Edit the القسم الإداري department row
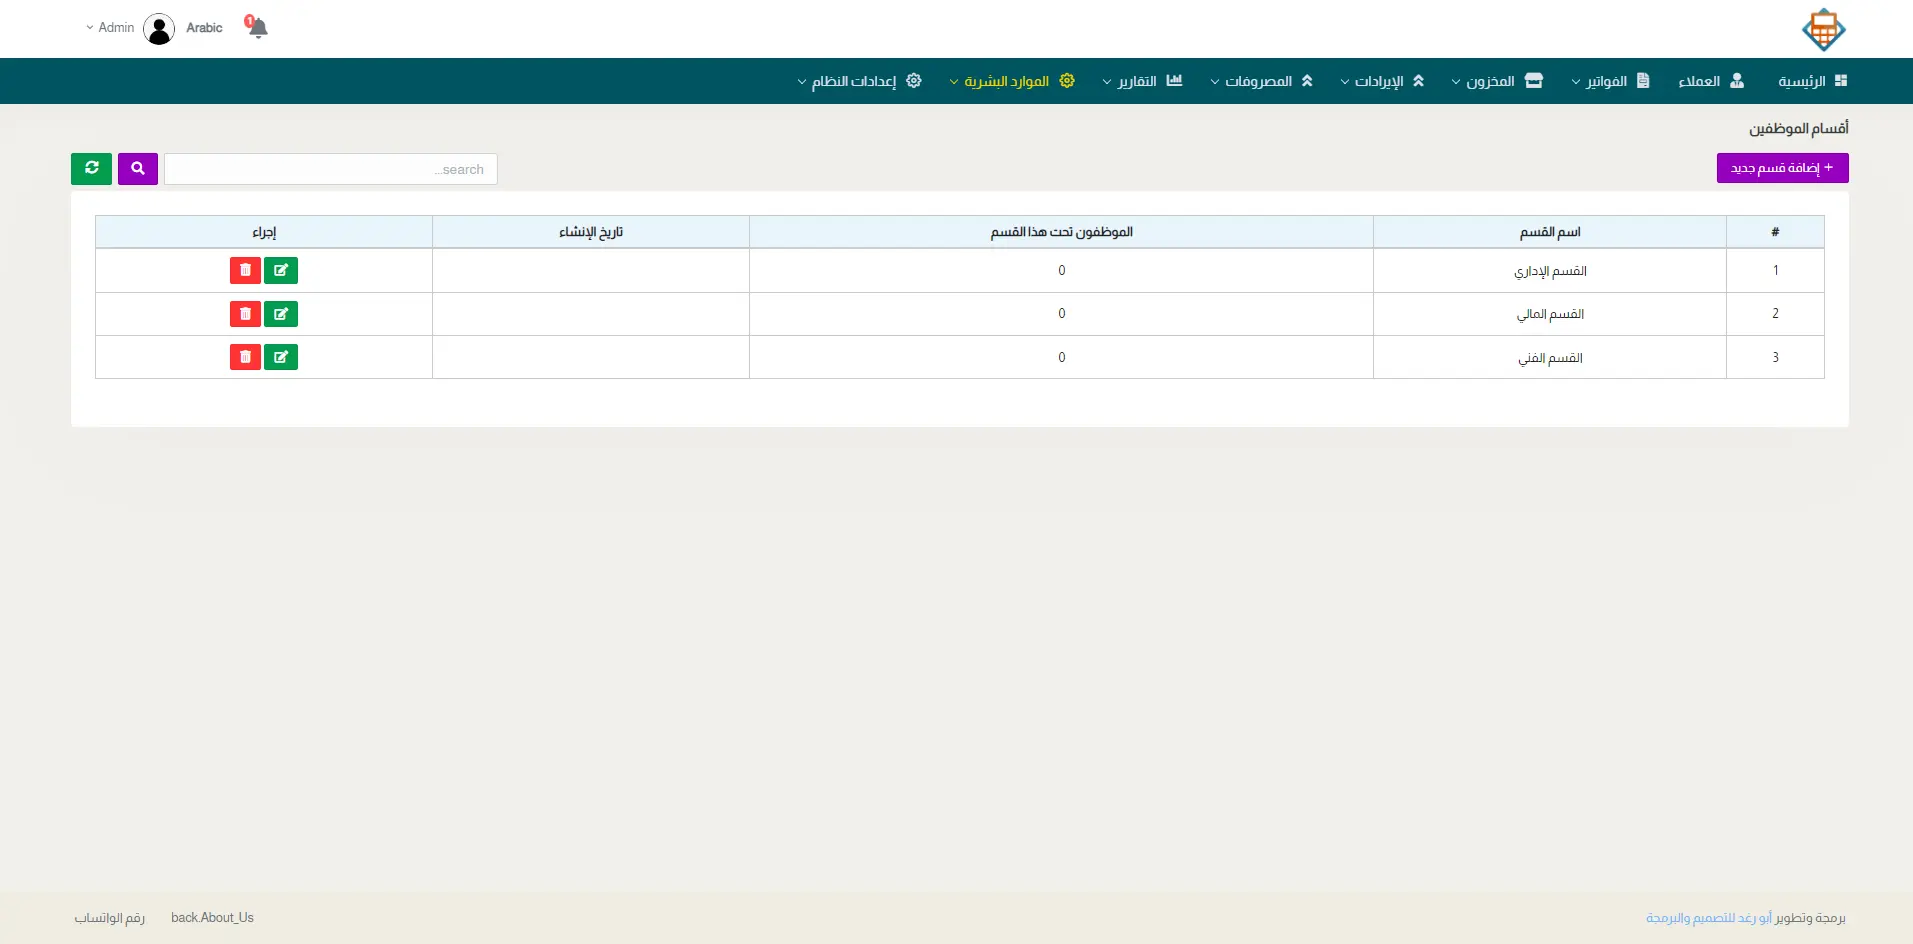 click(281, 271)
